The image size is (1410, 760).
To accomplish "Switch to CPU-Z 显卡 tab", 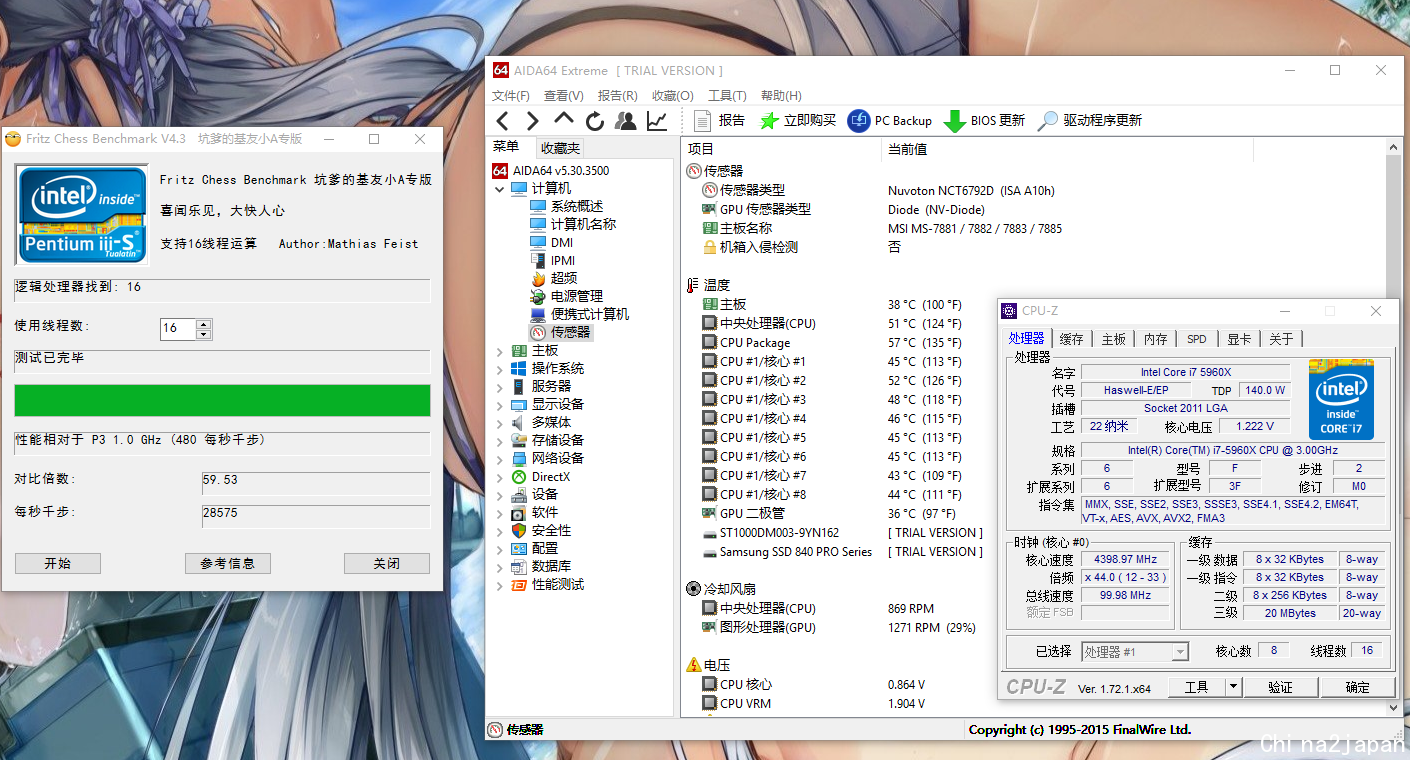I will point(1239,339).
